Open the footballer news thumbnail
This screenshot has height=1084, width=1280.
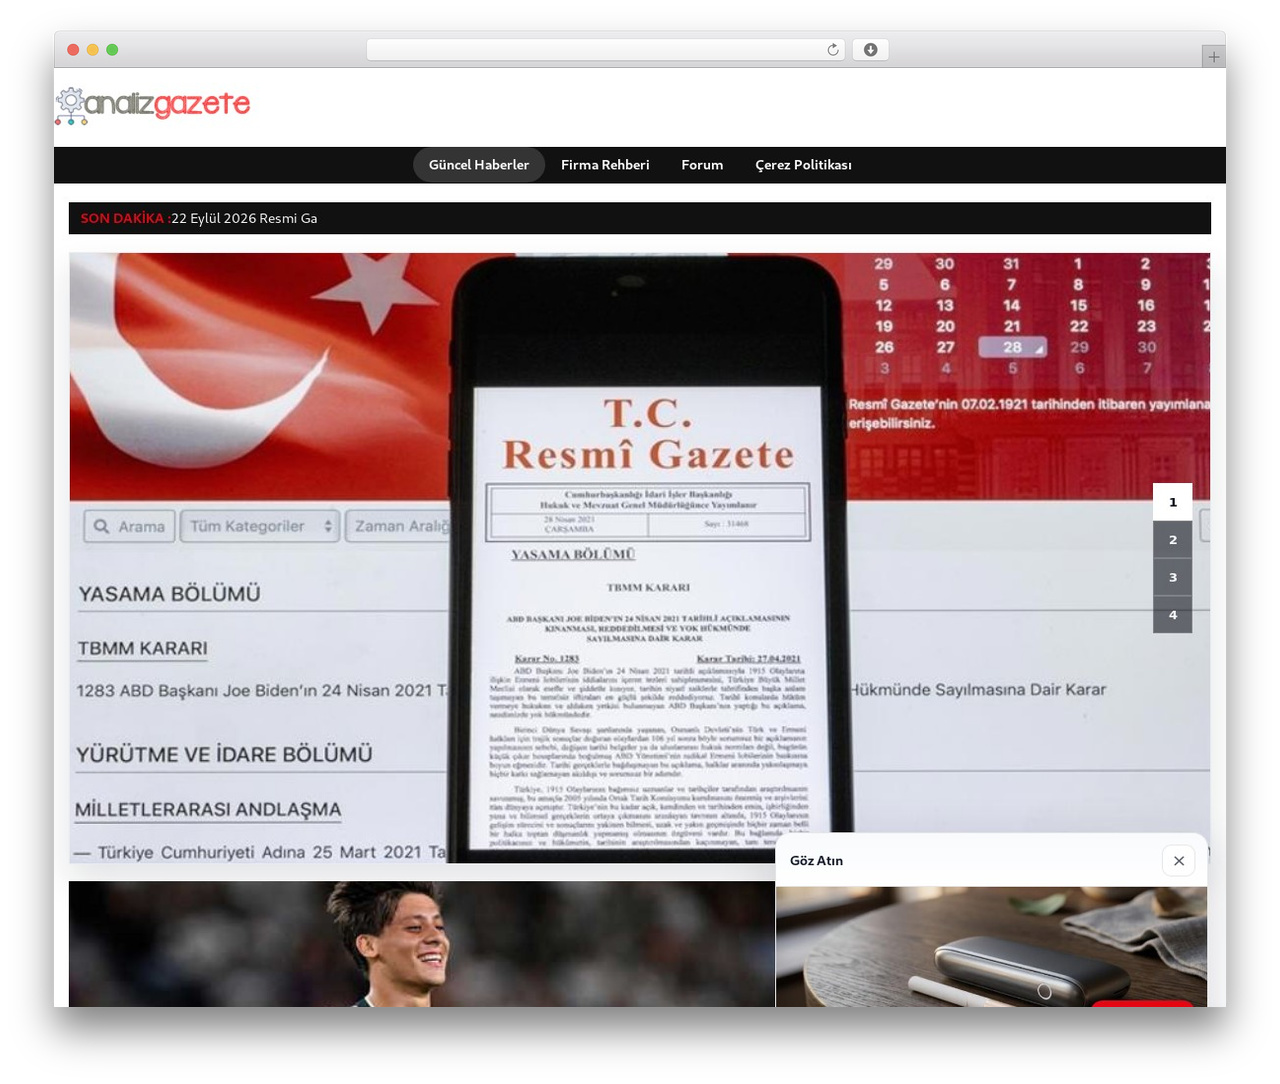coord(421,943)
